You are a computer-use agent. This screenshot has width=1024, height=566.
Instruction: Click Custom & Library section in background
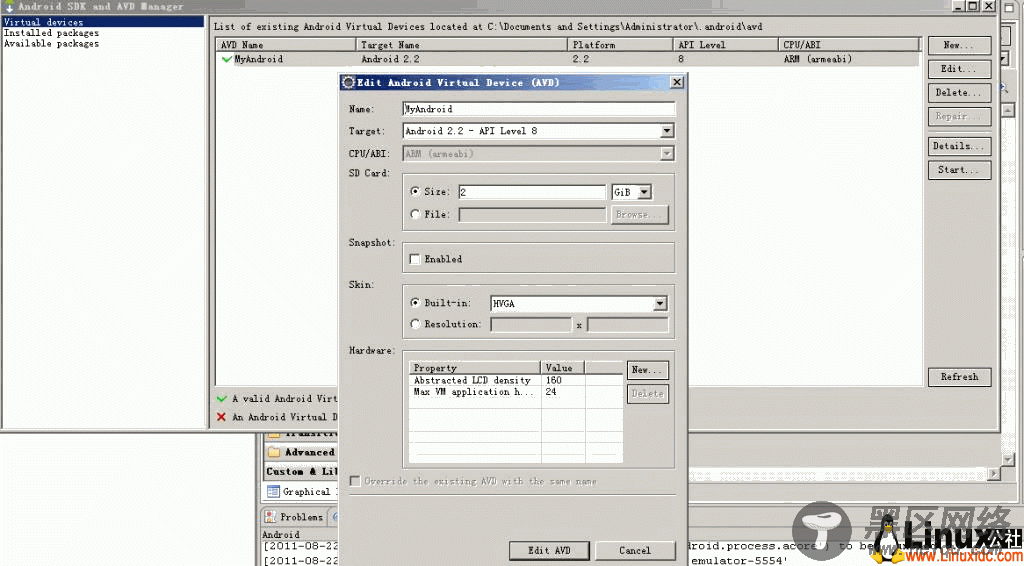tap(301, 471)
